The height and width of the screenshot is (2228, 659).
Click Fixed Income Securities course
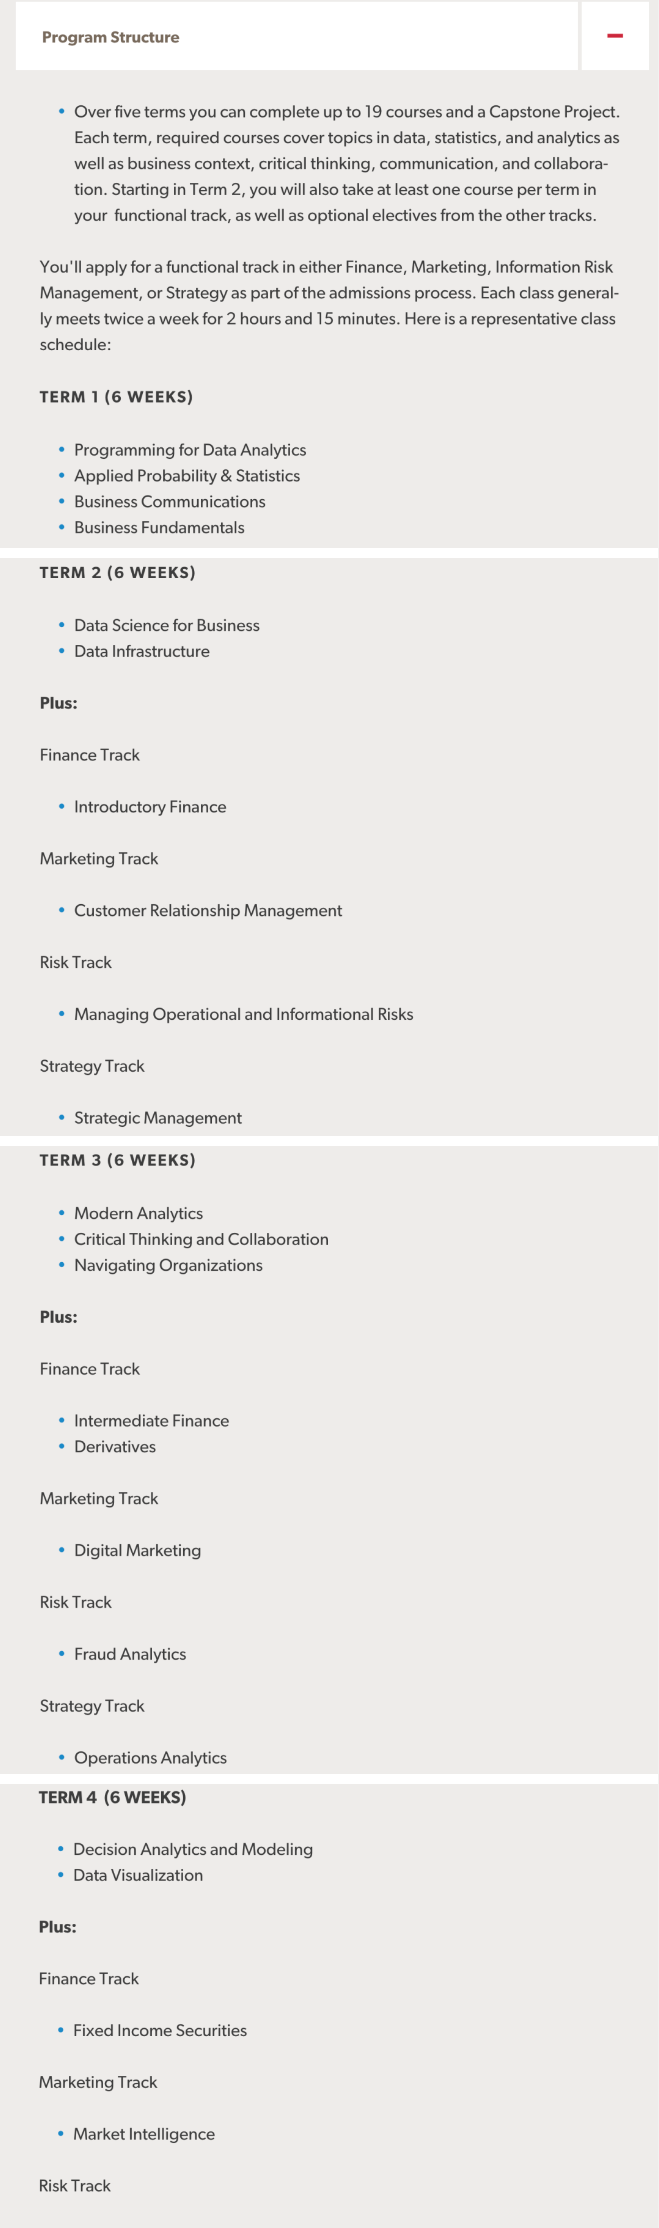[x=160, y=2031]
